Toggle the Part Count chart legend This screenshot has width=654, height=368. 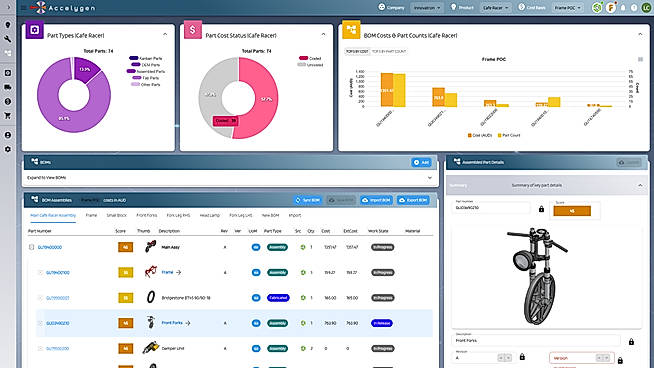click(509, 135)
